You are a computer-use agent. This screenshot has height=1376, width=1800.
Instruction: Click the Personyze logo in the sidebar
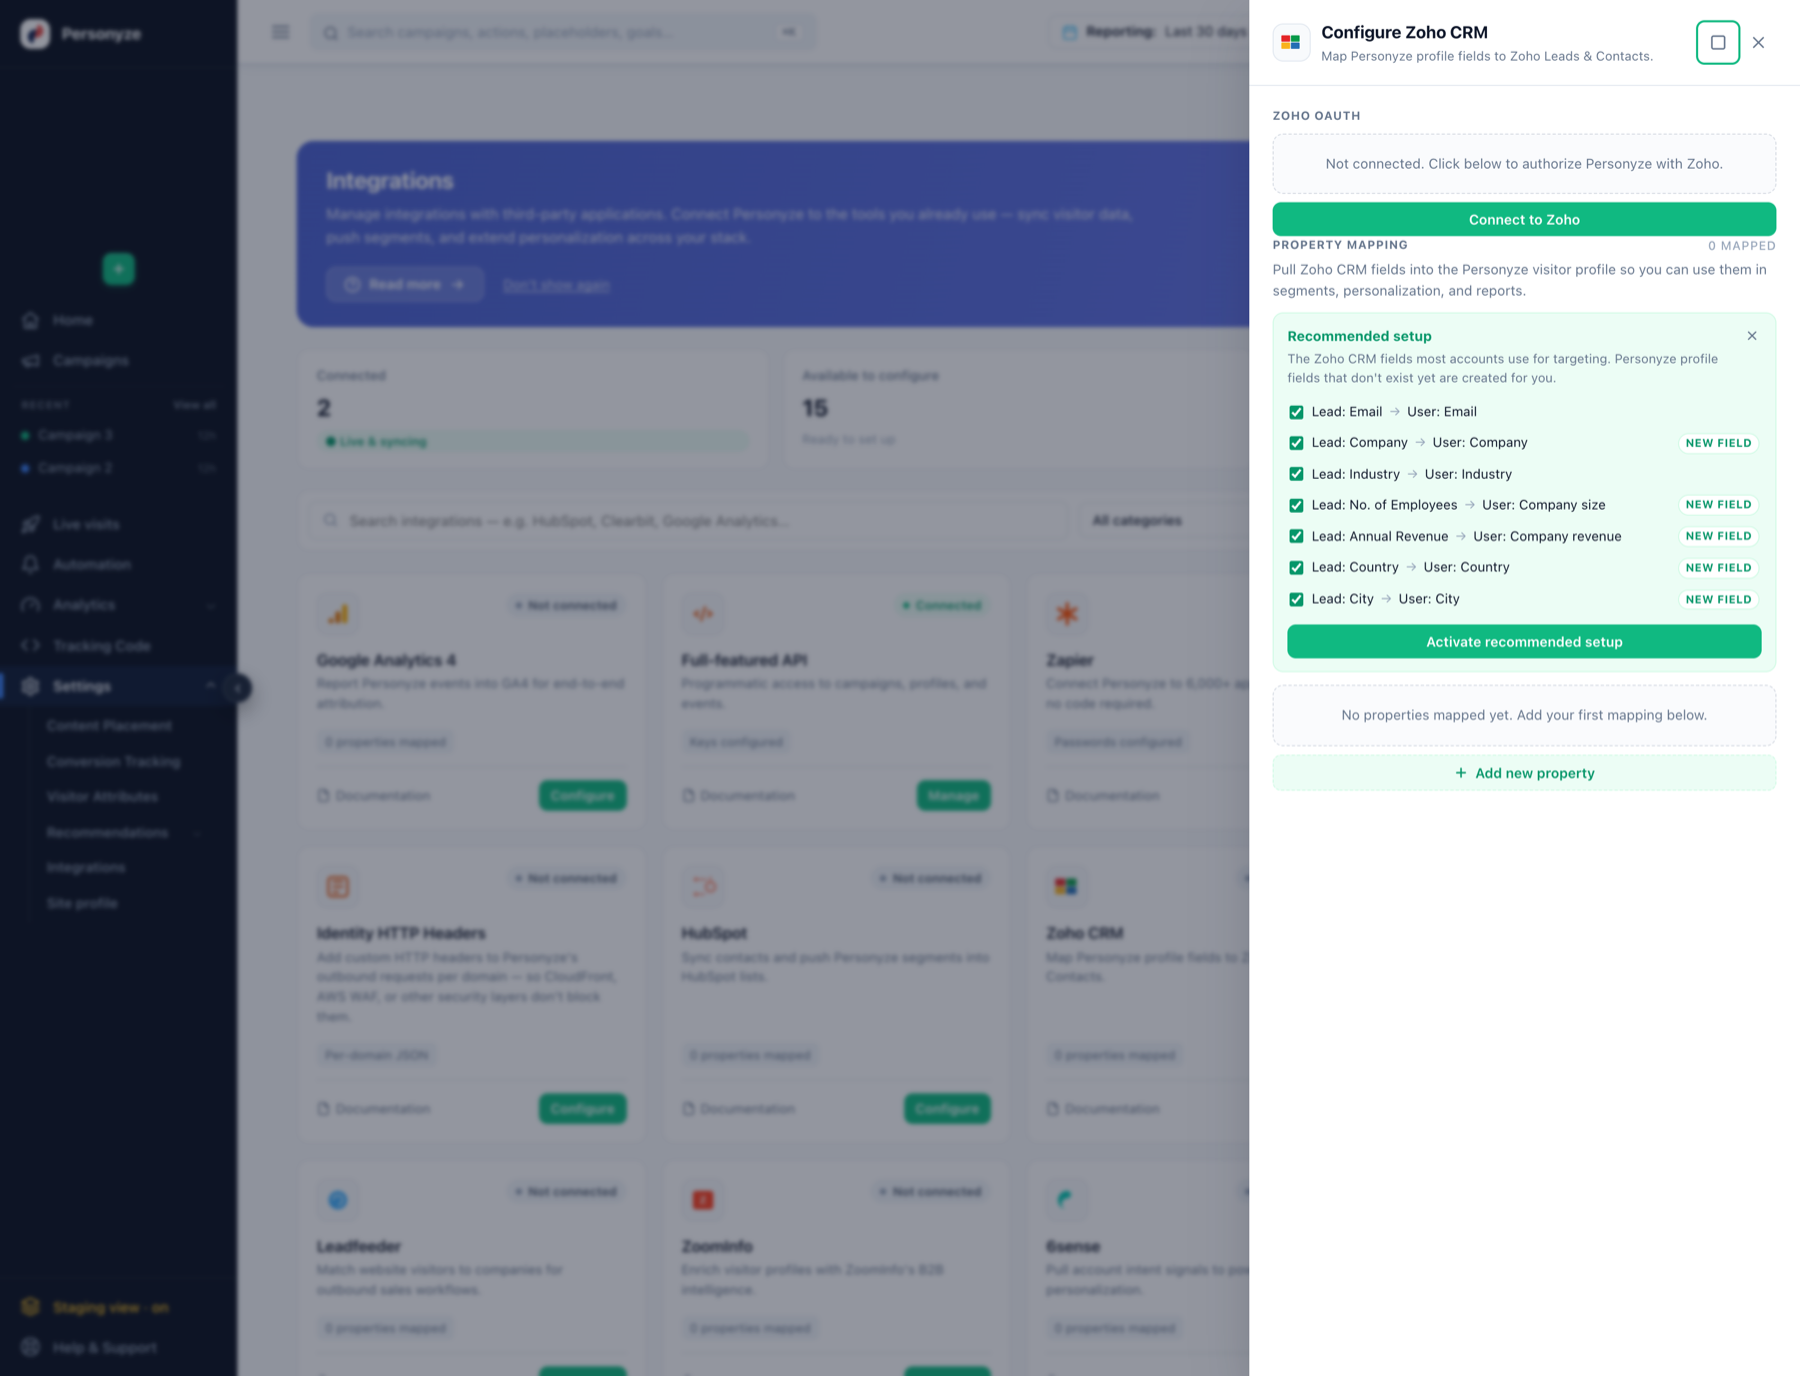point(35,34)
